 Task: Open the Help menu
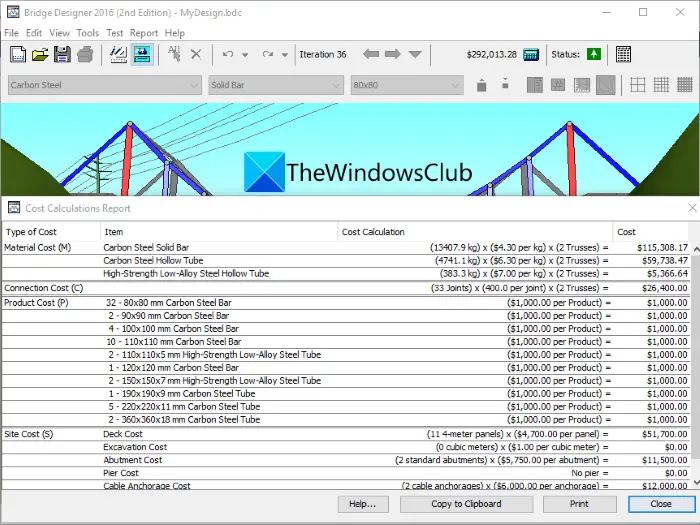click(x=175, y=33)
